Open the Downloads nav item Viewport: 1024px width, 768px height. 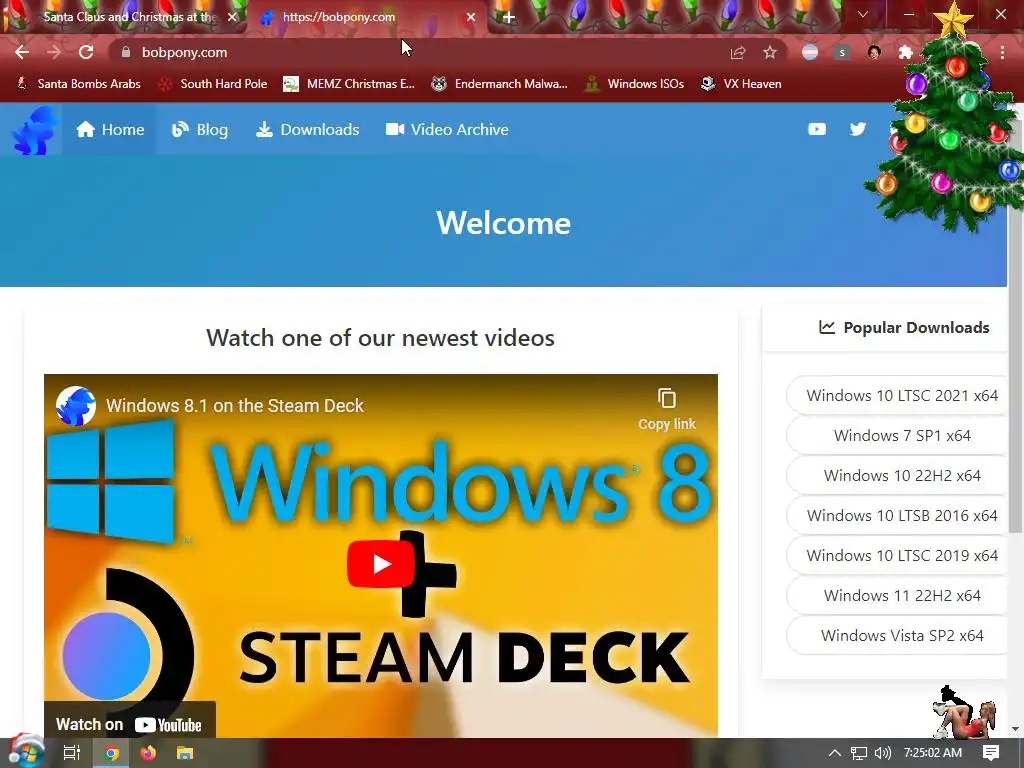point(308,129)
